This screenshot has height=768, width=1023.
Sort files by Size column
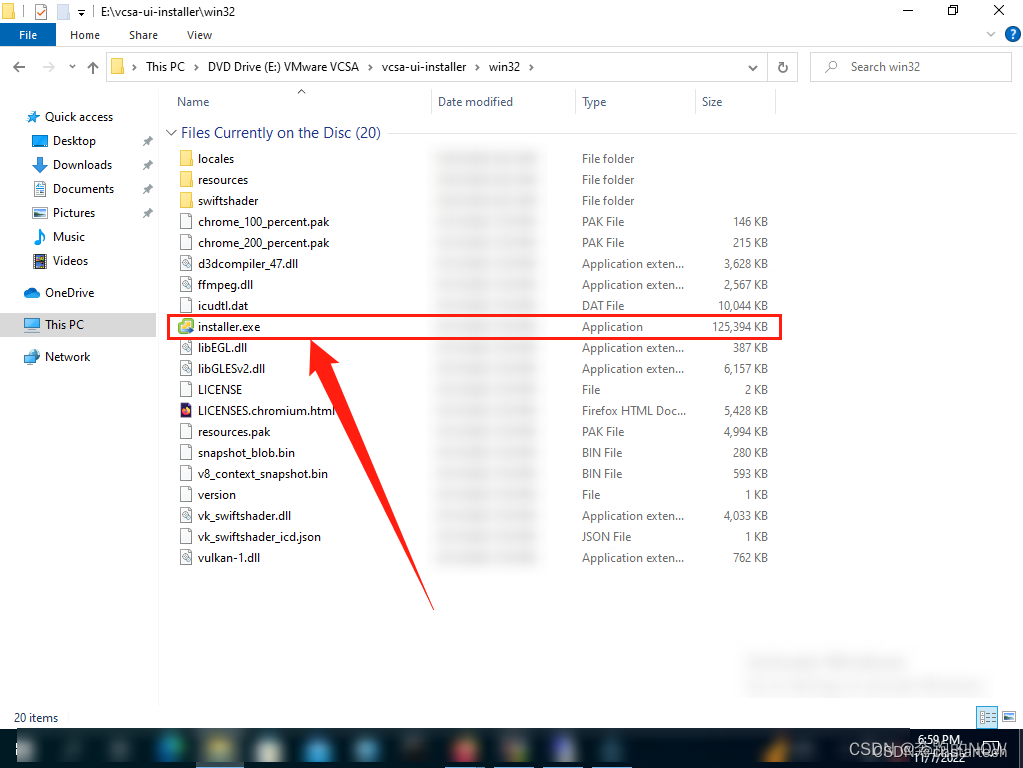[712, 102]
